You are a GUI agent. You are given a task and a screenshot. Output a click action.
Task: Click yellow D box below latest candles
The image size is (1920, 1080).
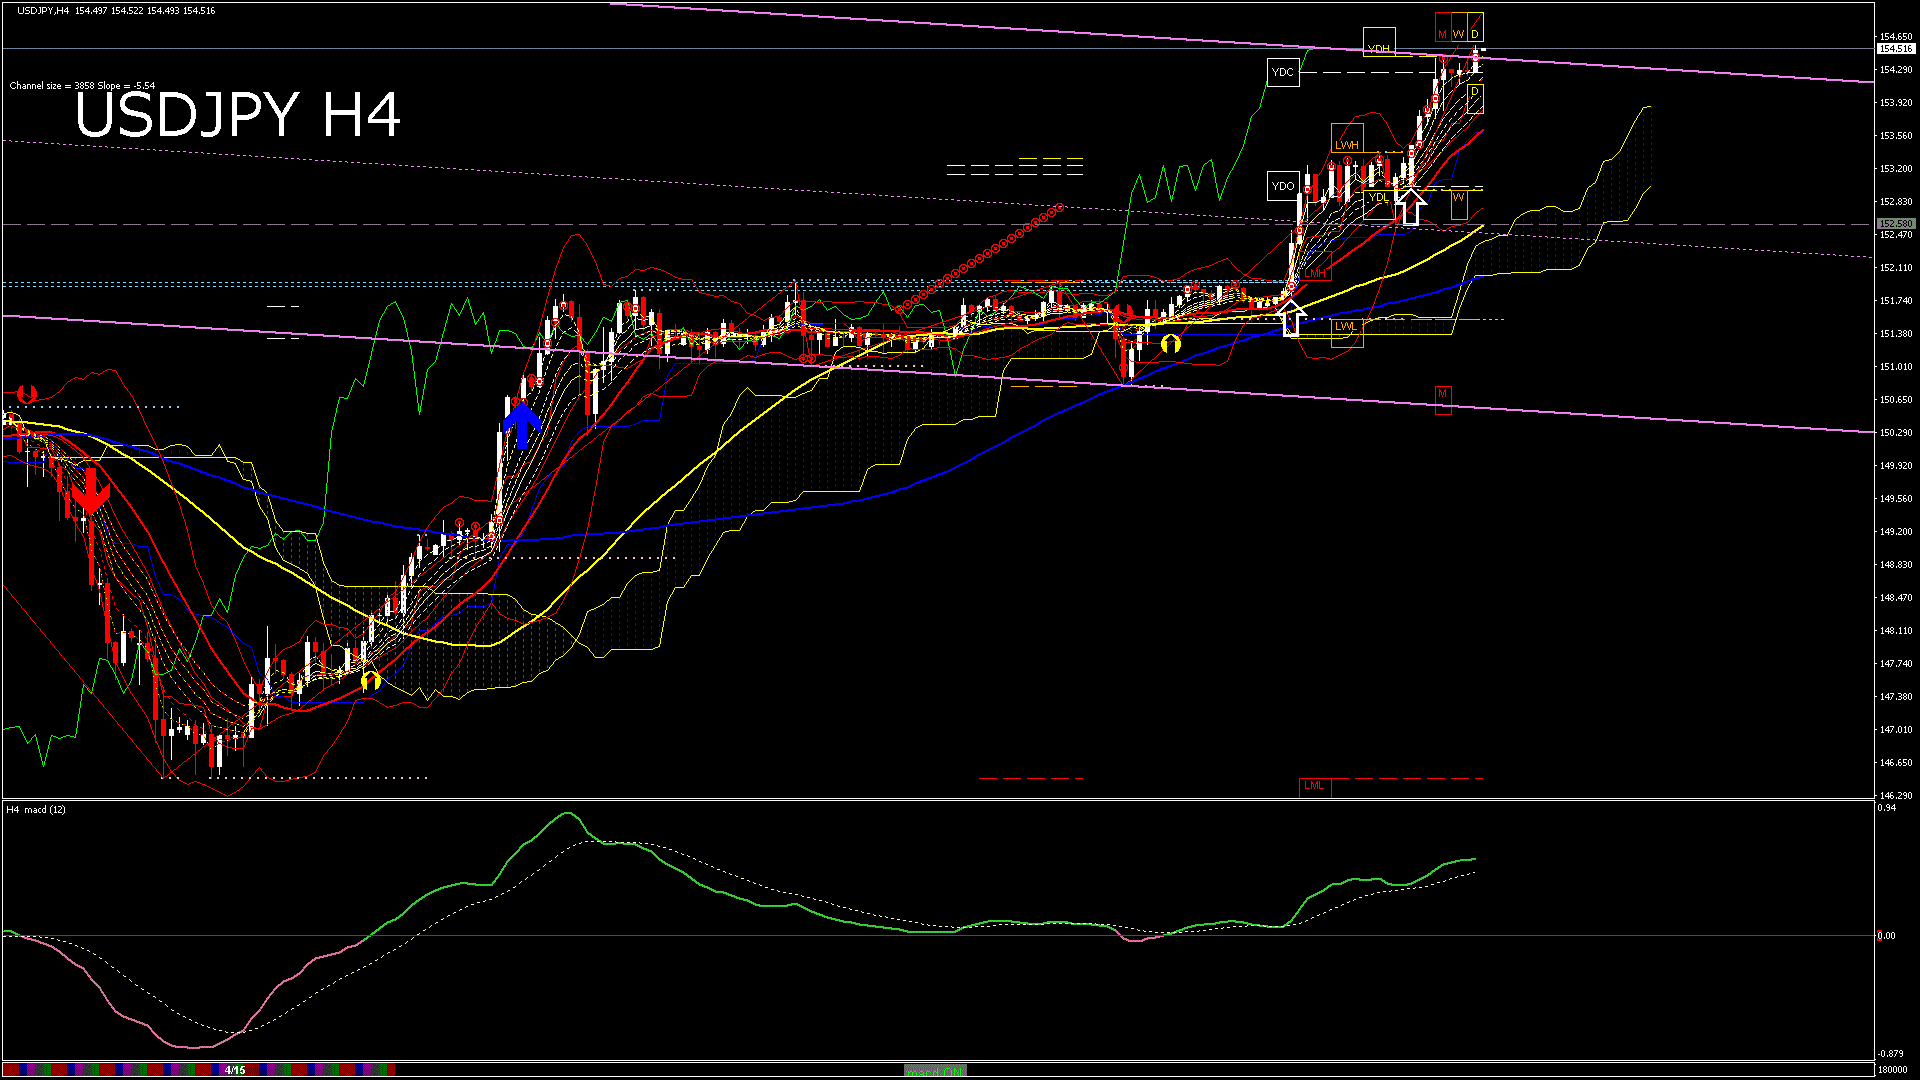point(1475,98)
